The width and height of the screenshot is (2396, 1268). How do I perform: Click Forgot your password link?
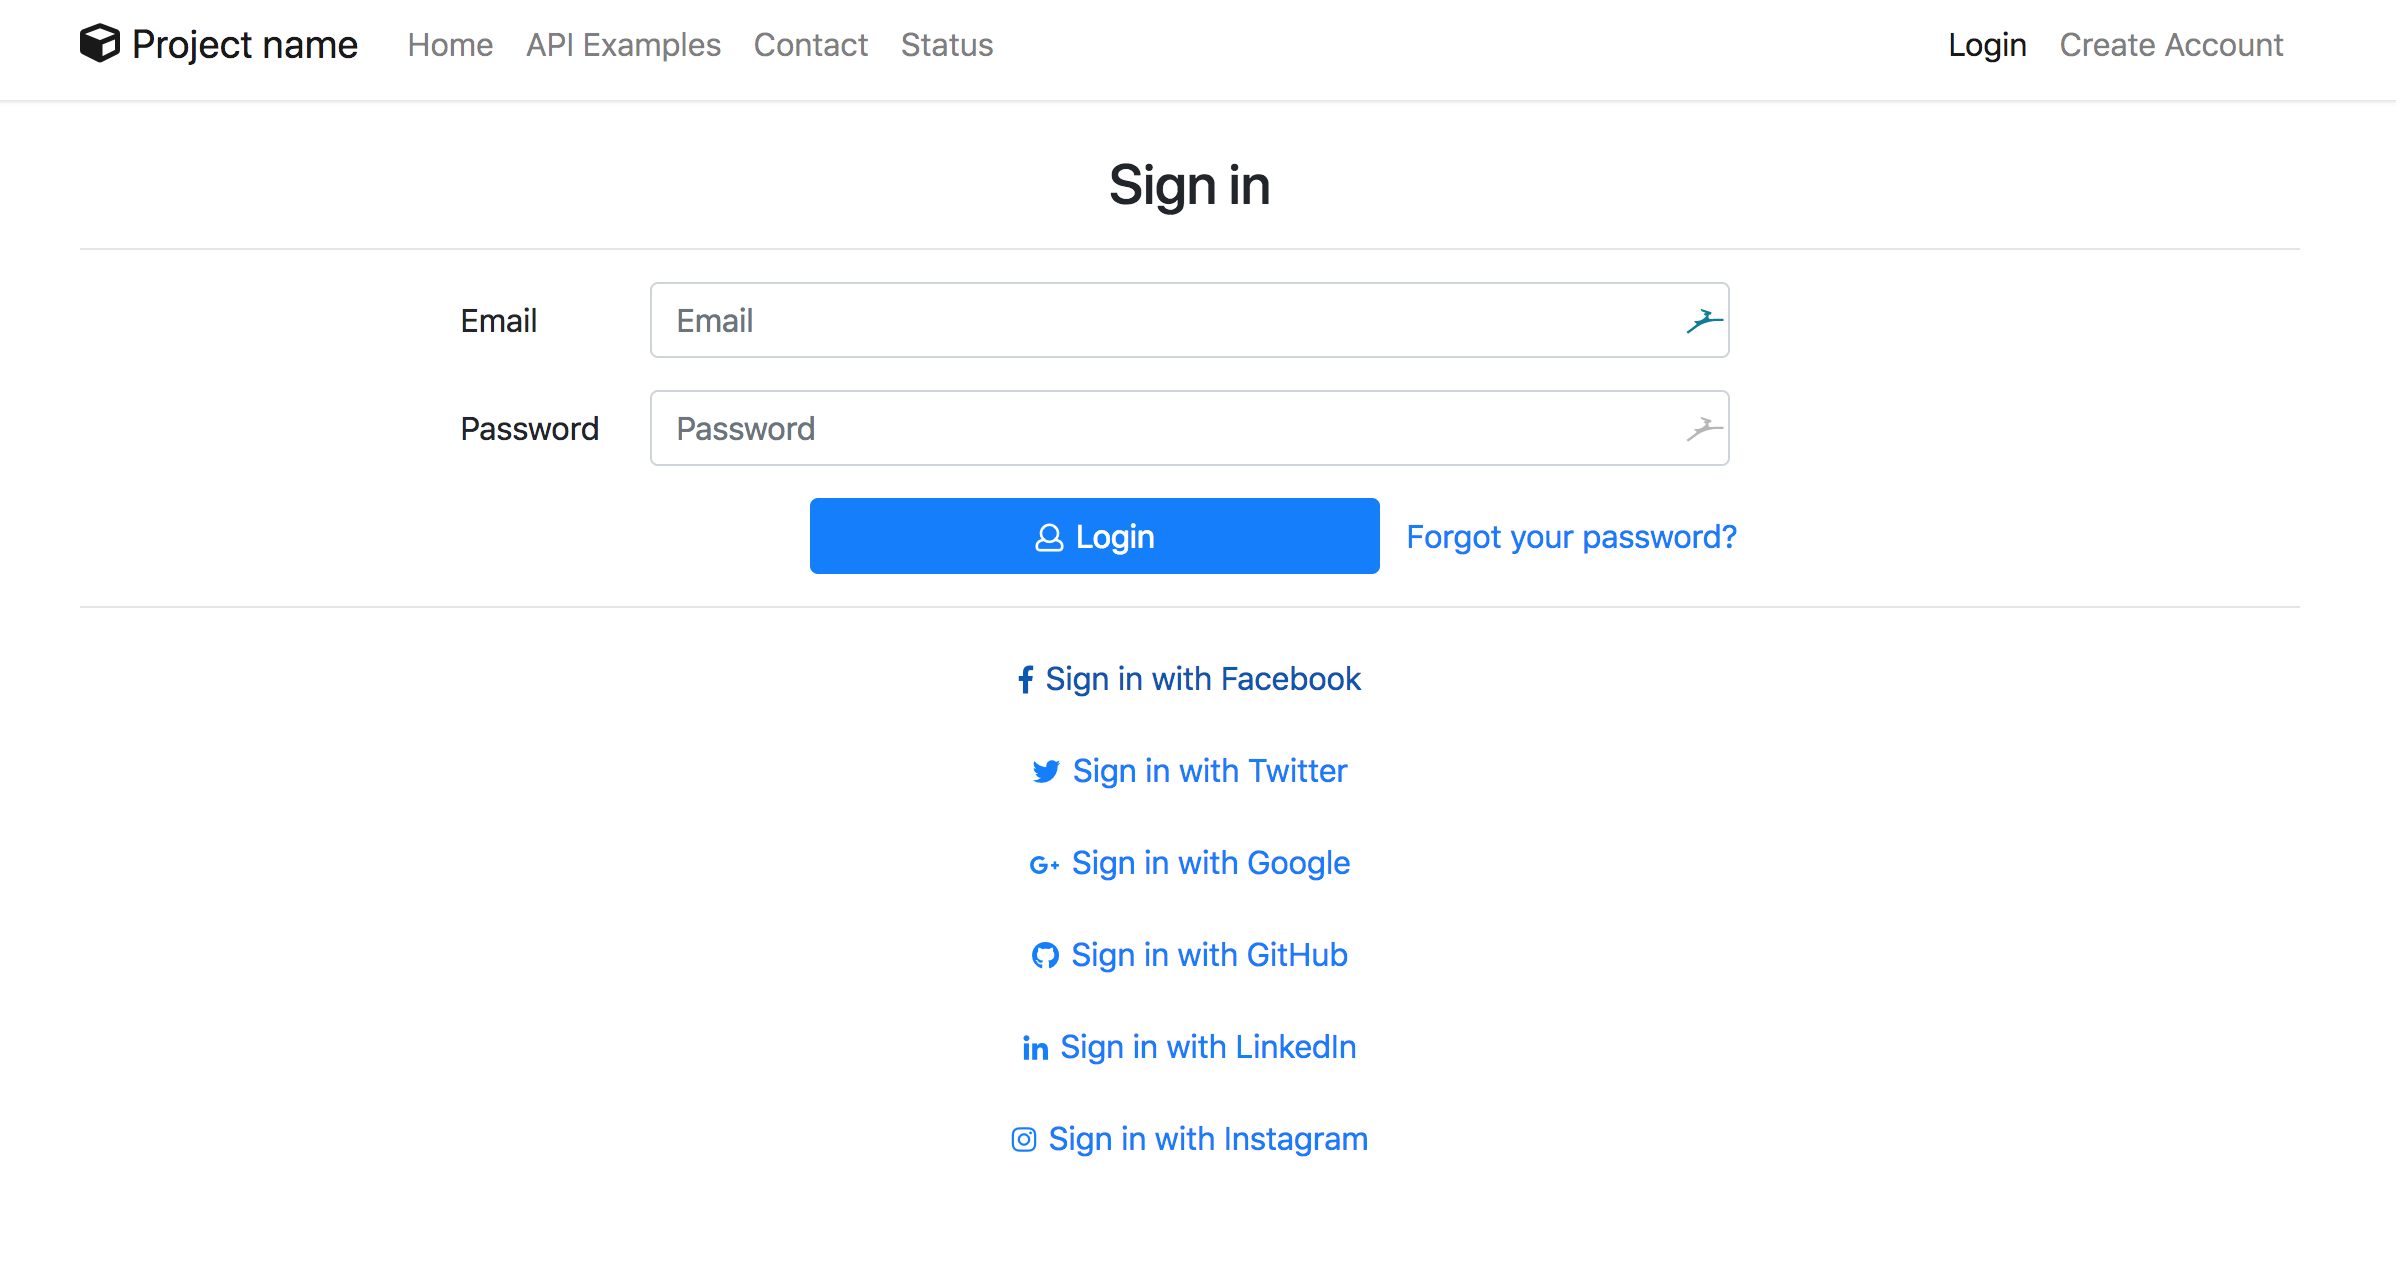1571,536
